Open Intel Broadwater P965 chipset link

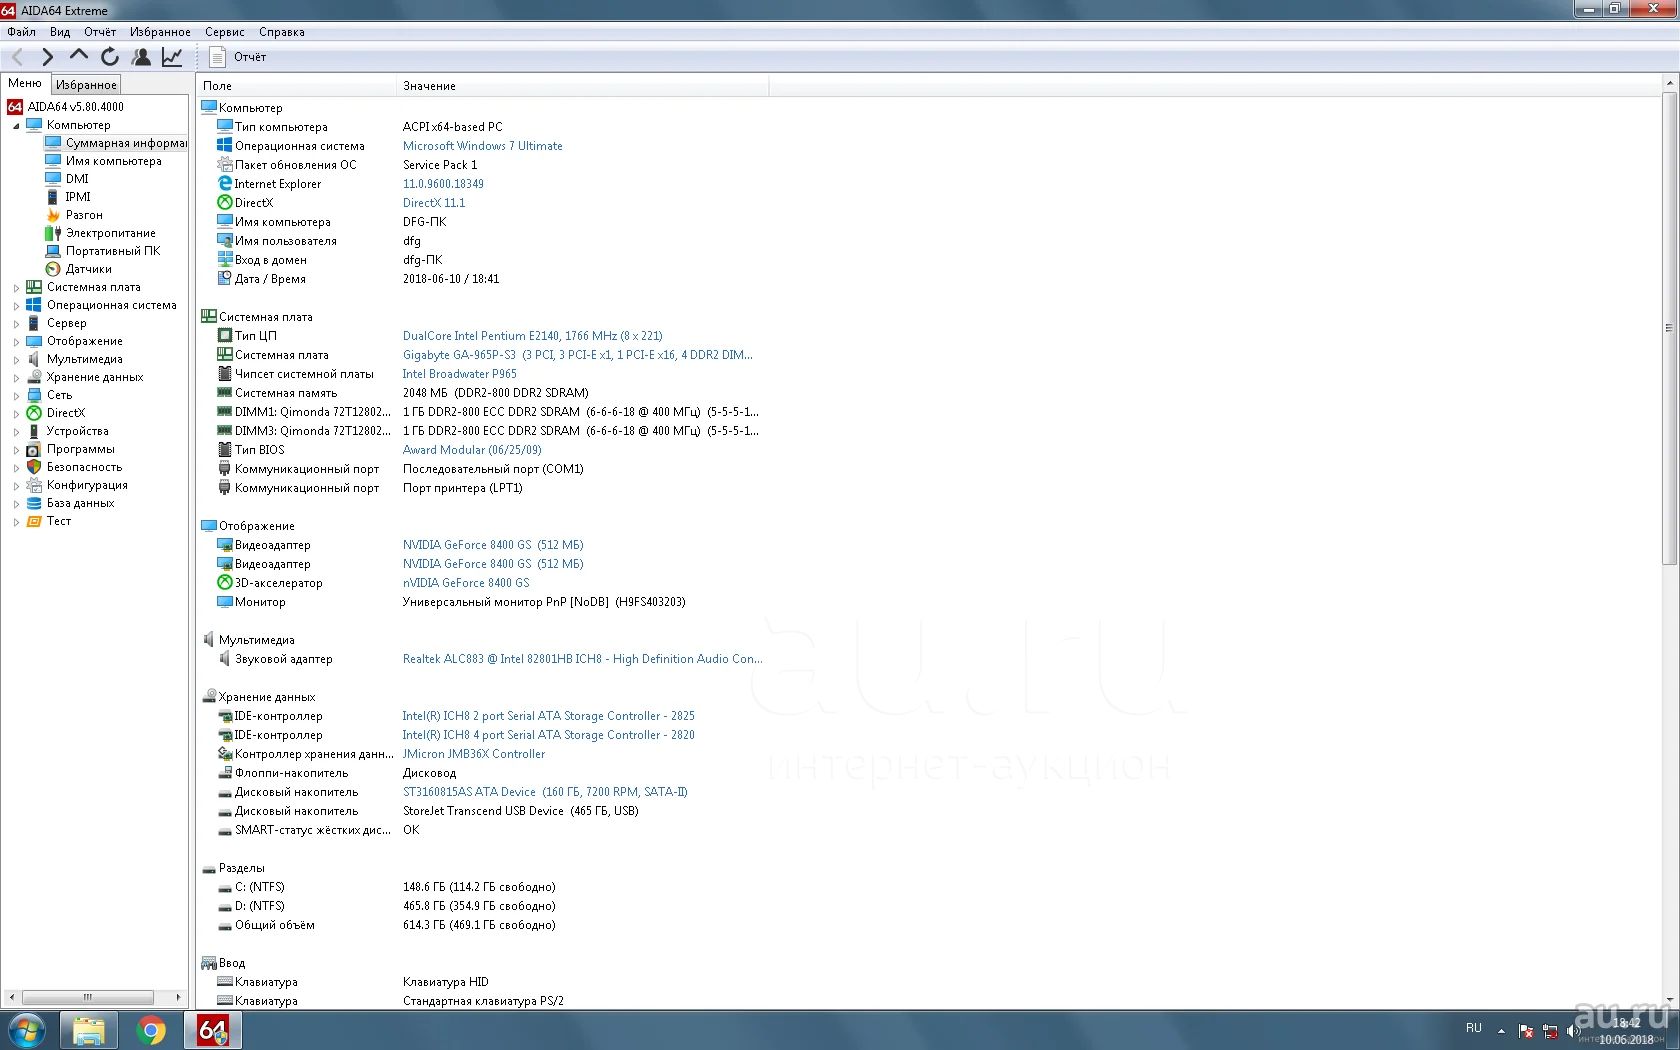(459, 374)
